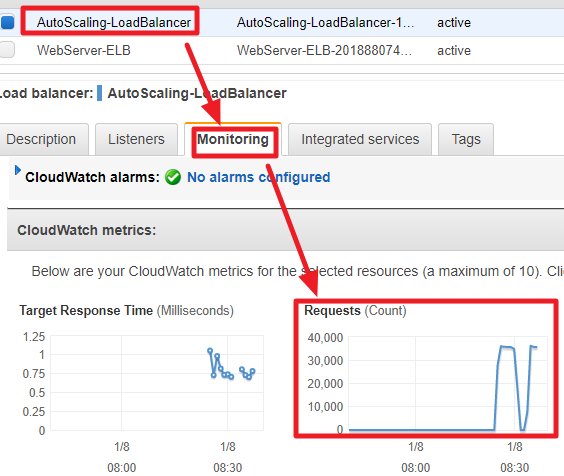Select the WebServer-ELB name cell
Screen dimensions: 564x476
pyautogui.click(x=83, y=50)
